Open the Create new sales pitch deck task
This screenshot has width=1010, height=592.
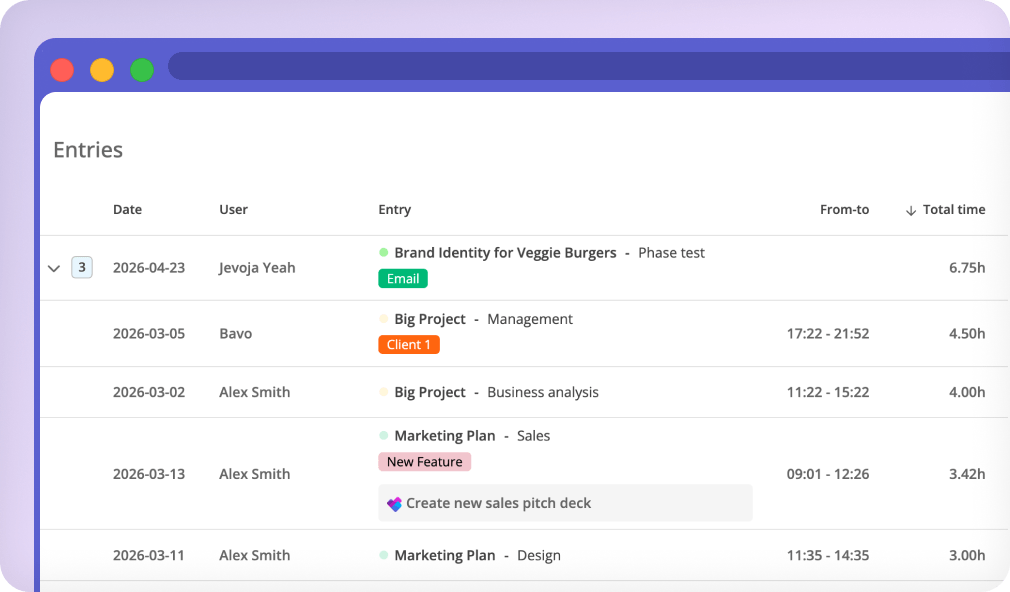565,503
